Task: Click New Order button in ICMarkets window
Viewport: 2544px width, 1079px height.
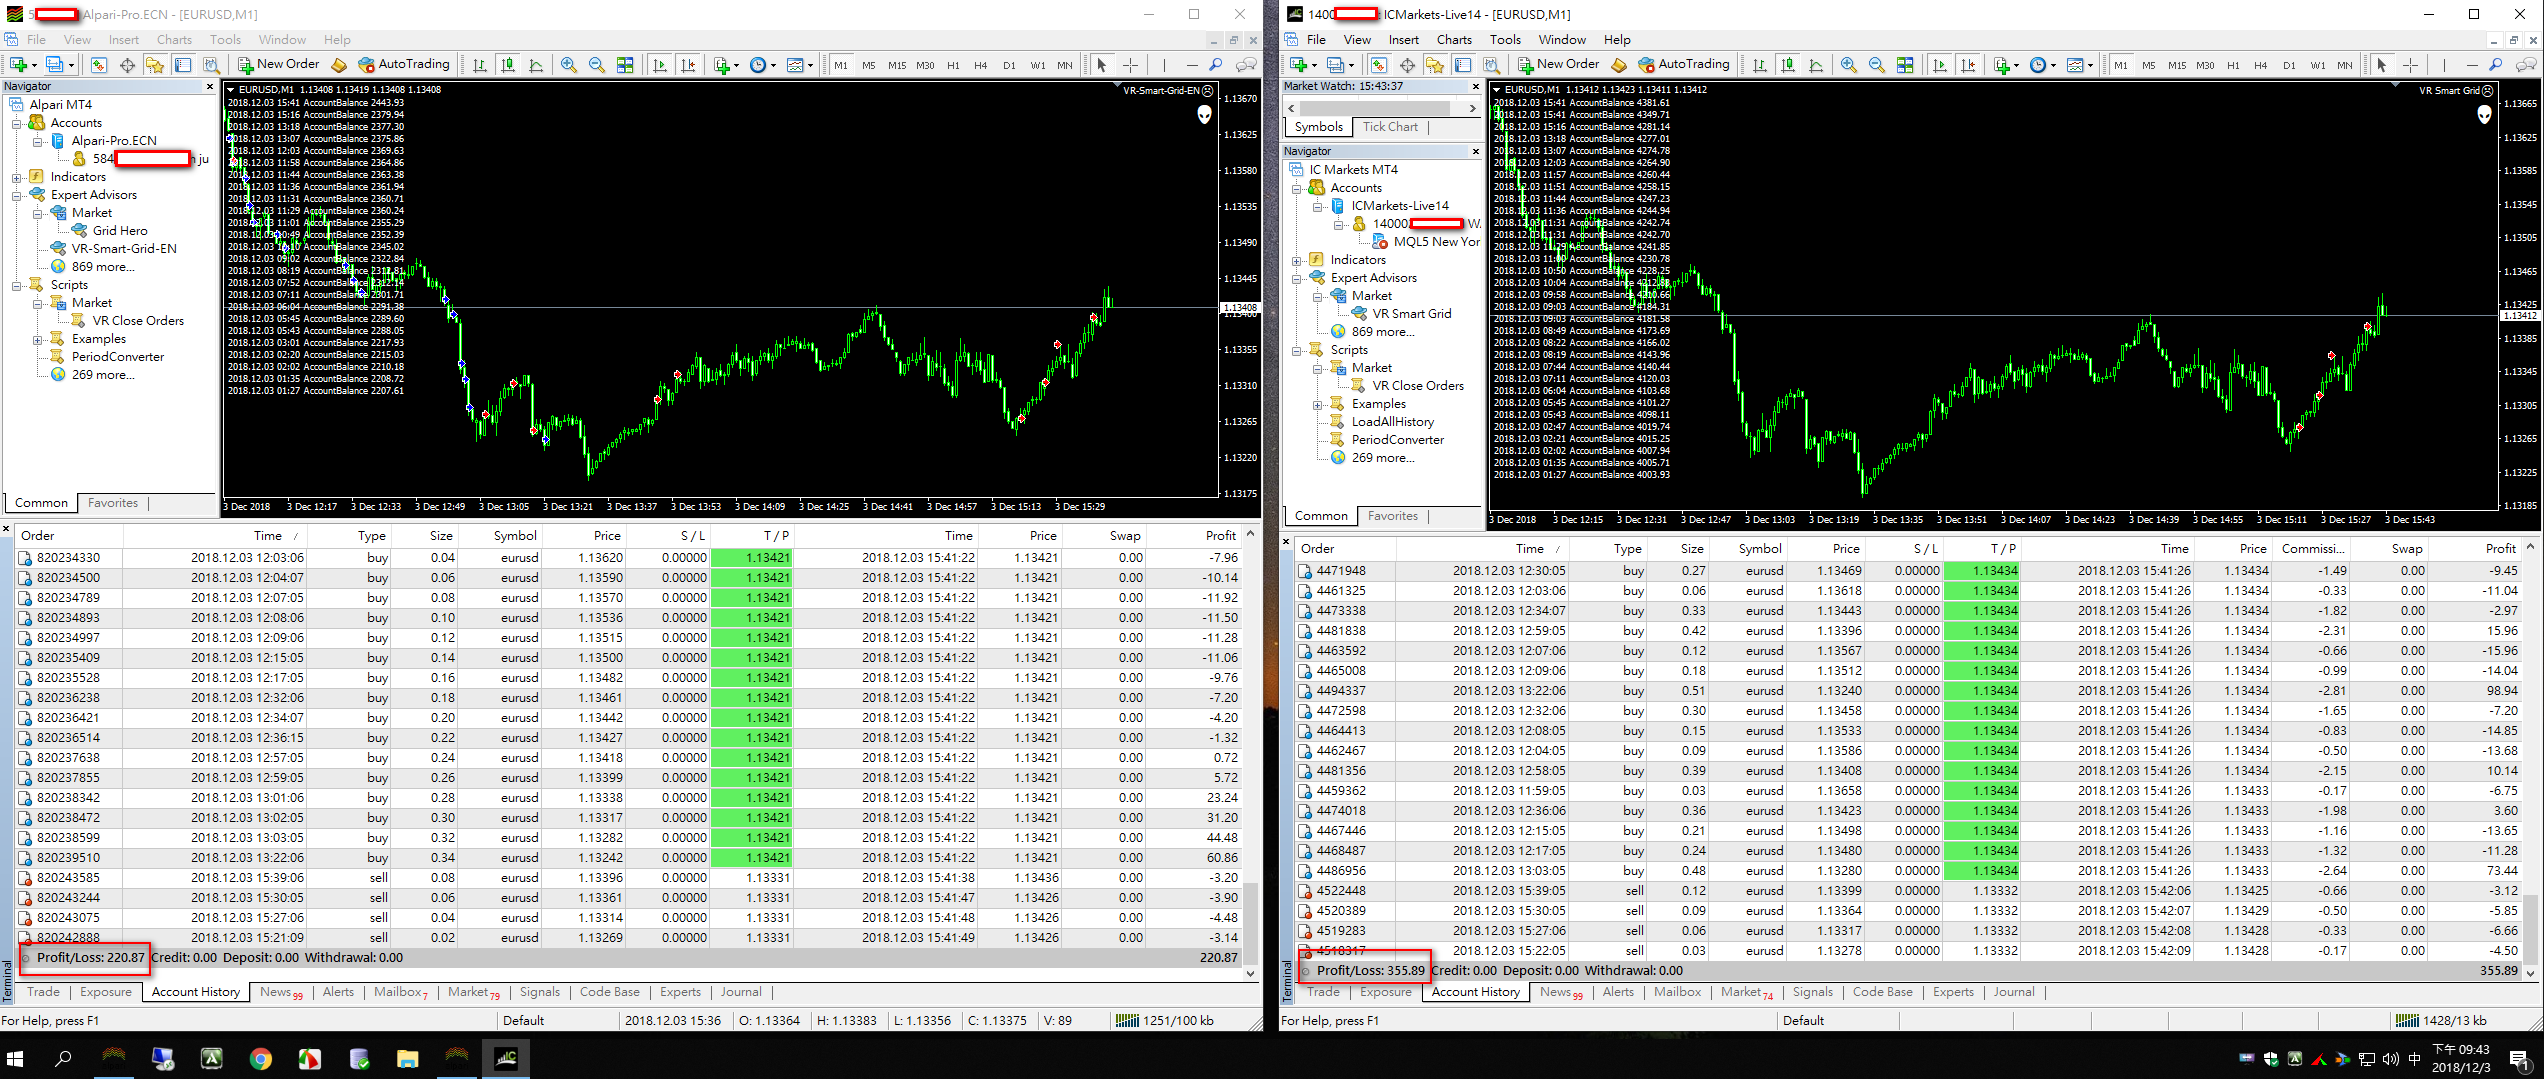Action: (x=1558, y=65)
